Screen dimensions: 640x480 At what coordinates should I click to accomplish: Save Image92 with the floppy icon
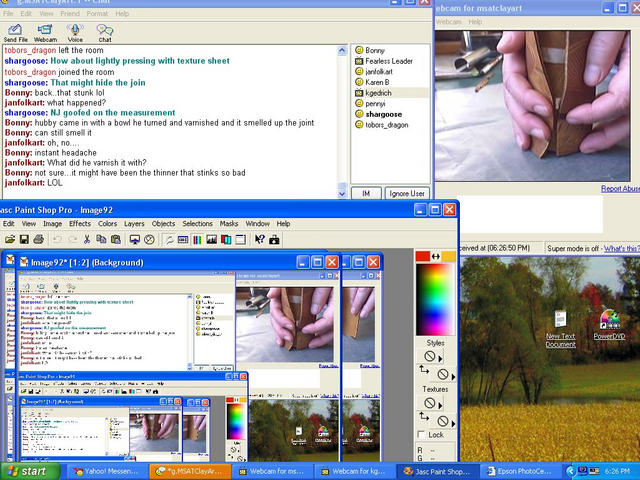[x=24, y=240]
